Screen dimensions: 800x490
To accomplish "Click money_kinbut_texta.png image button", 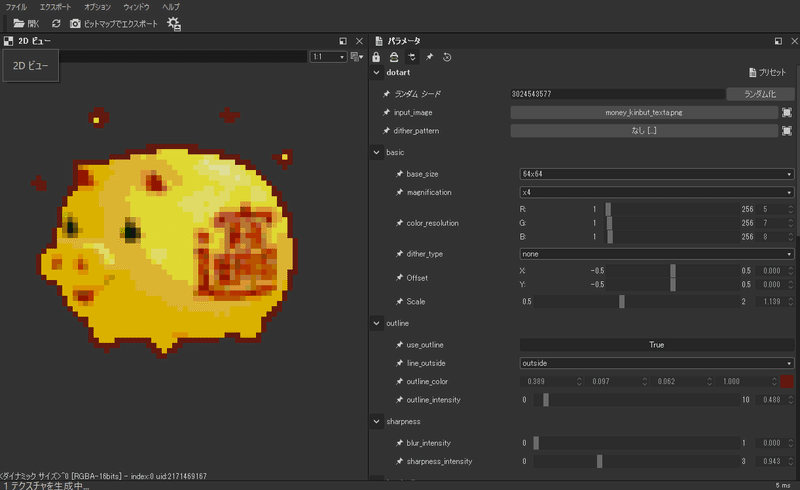I will click(x=644, y=112).
